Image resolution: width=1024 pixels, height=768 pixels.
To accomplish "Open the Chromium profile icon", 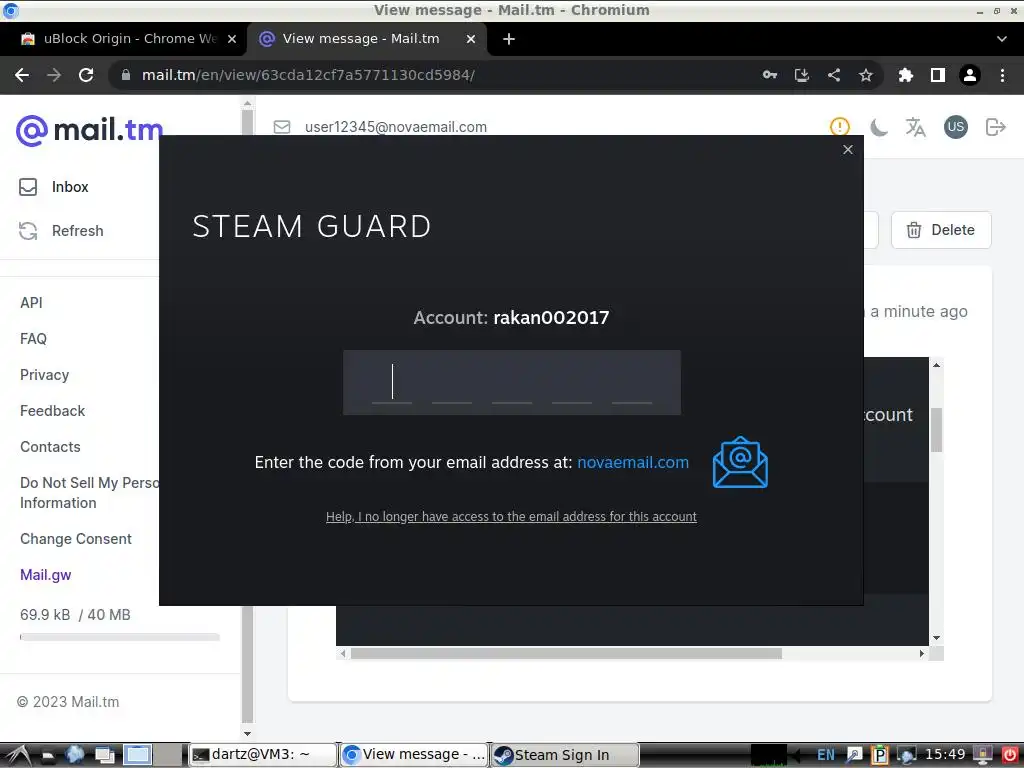I will [x=970, y=75].
